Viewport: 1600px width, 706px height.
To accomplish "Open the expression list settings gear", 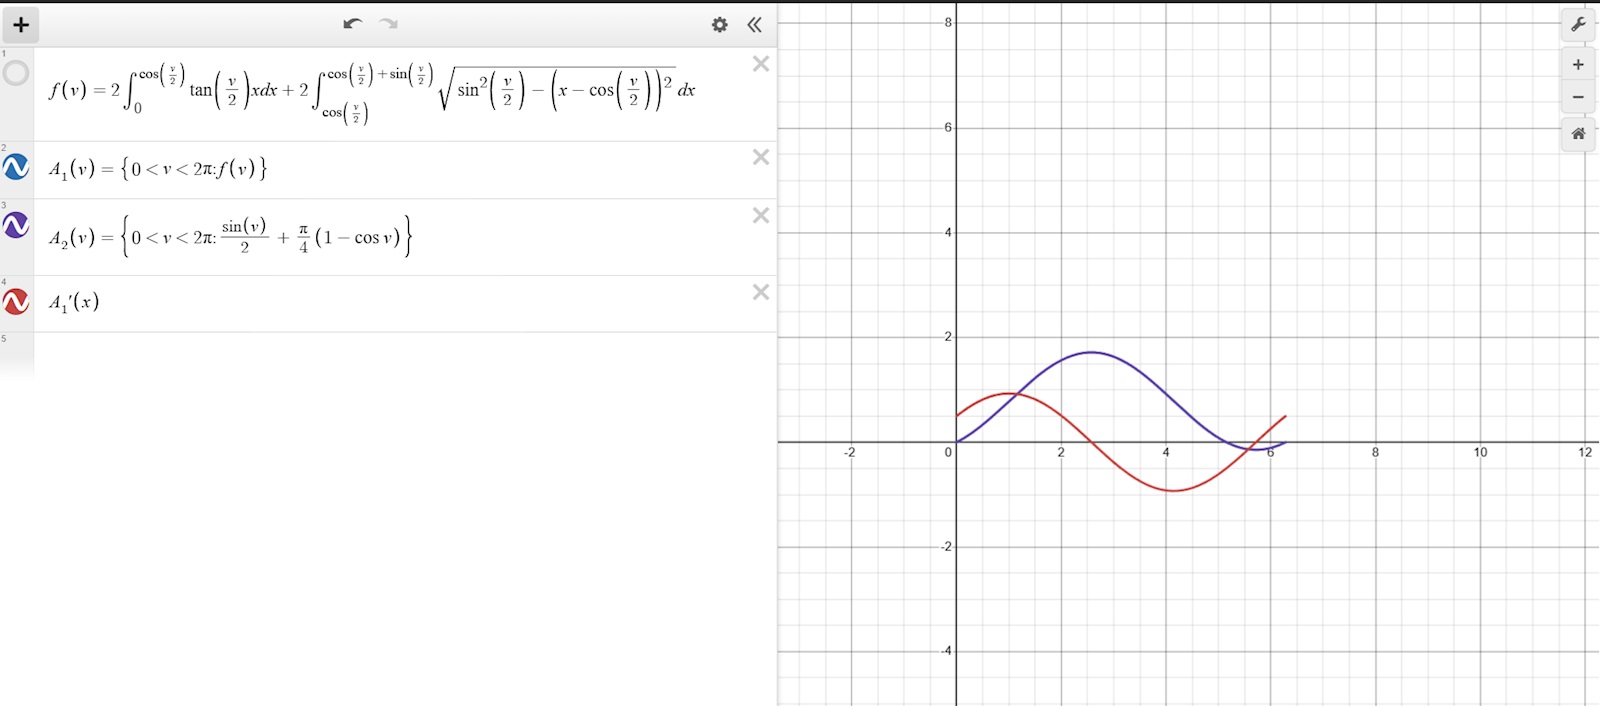I will [x=720, y=25].
